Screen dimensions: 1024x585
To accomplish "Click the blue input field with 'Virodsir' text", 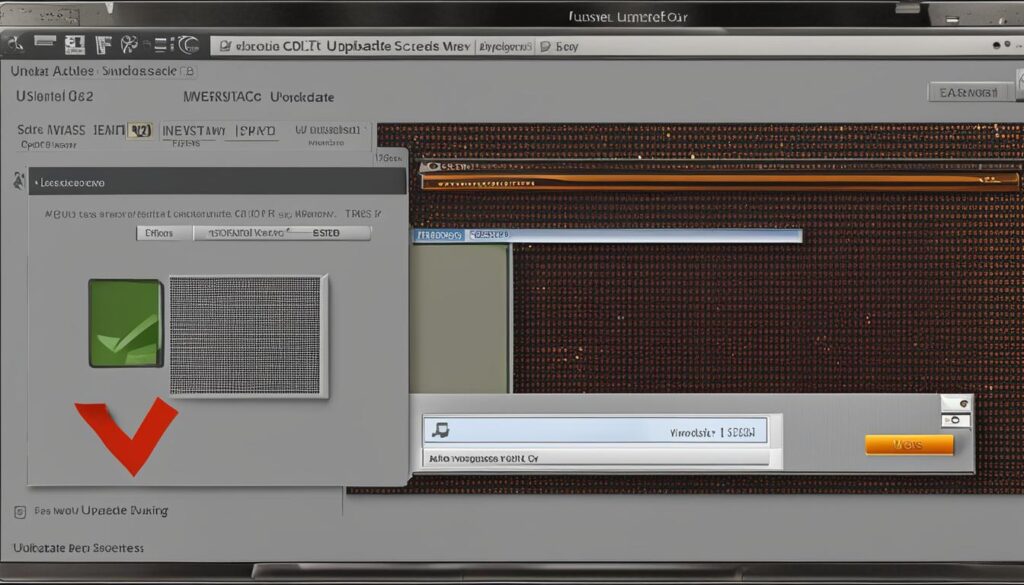I will pos(596,432).
